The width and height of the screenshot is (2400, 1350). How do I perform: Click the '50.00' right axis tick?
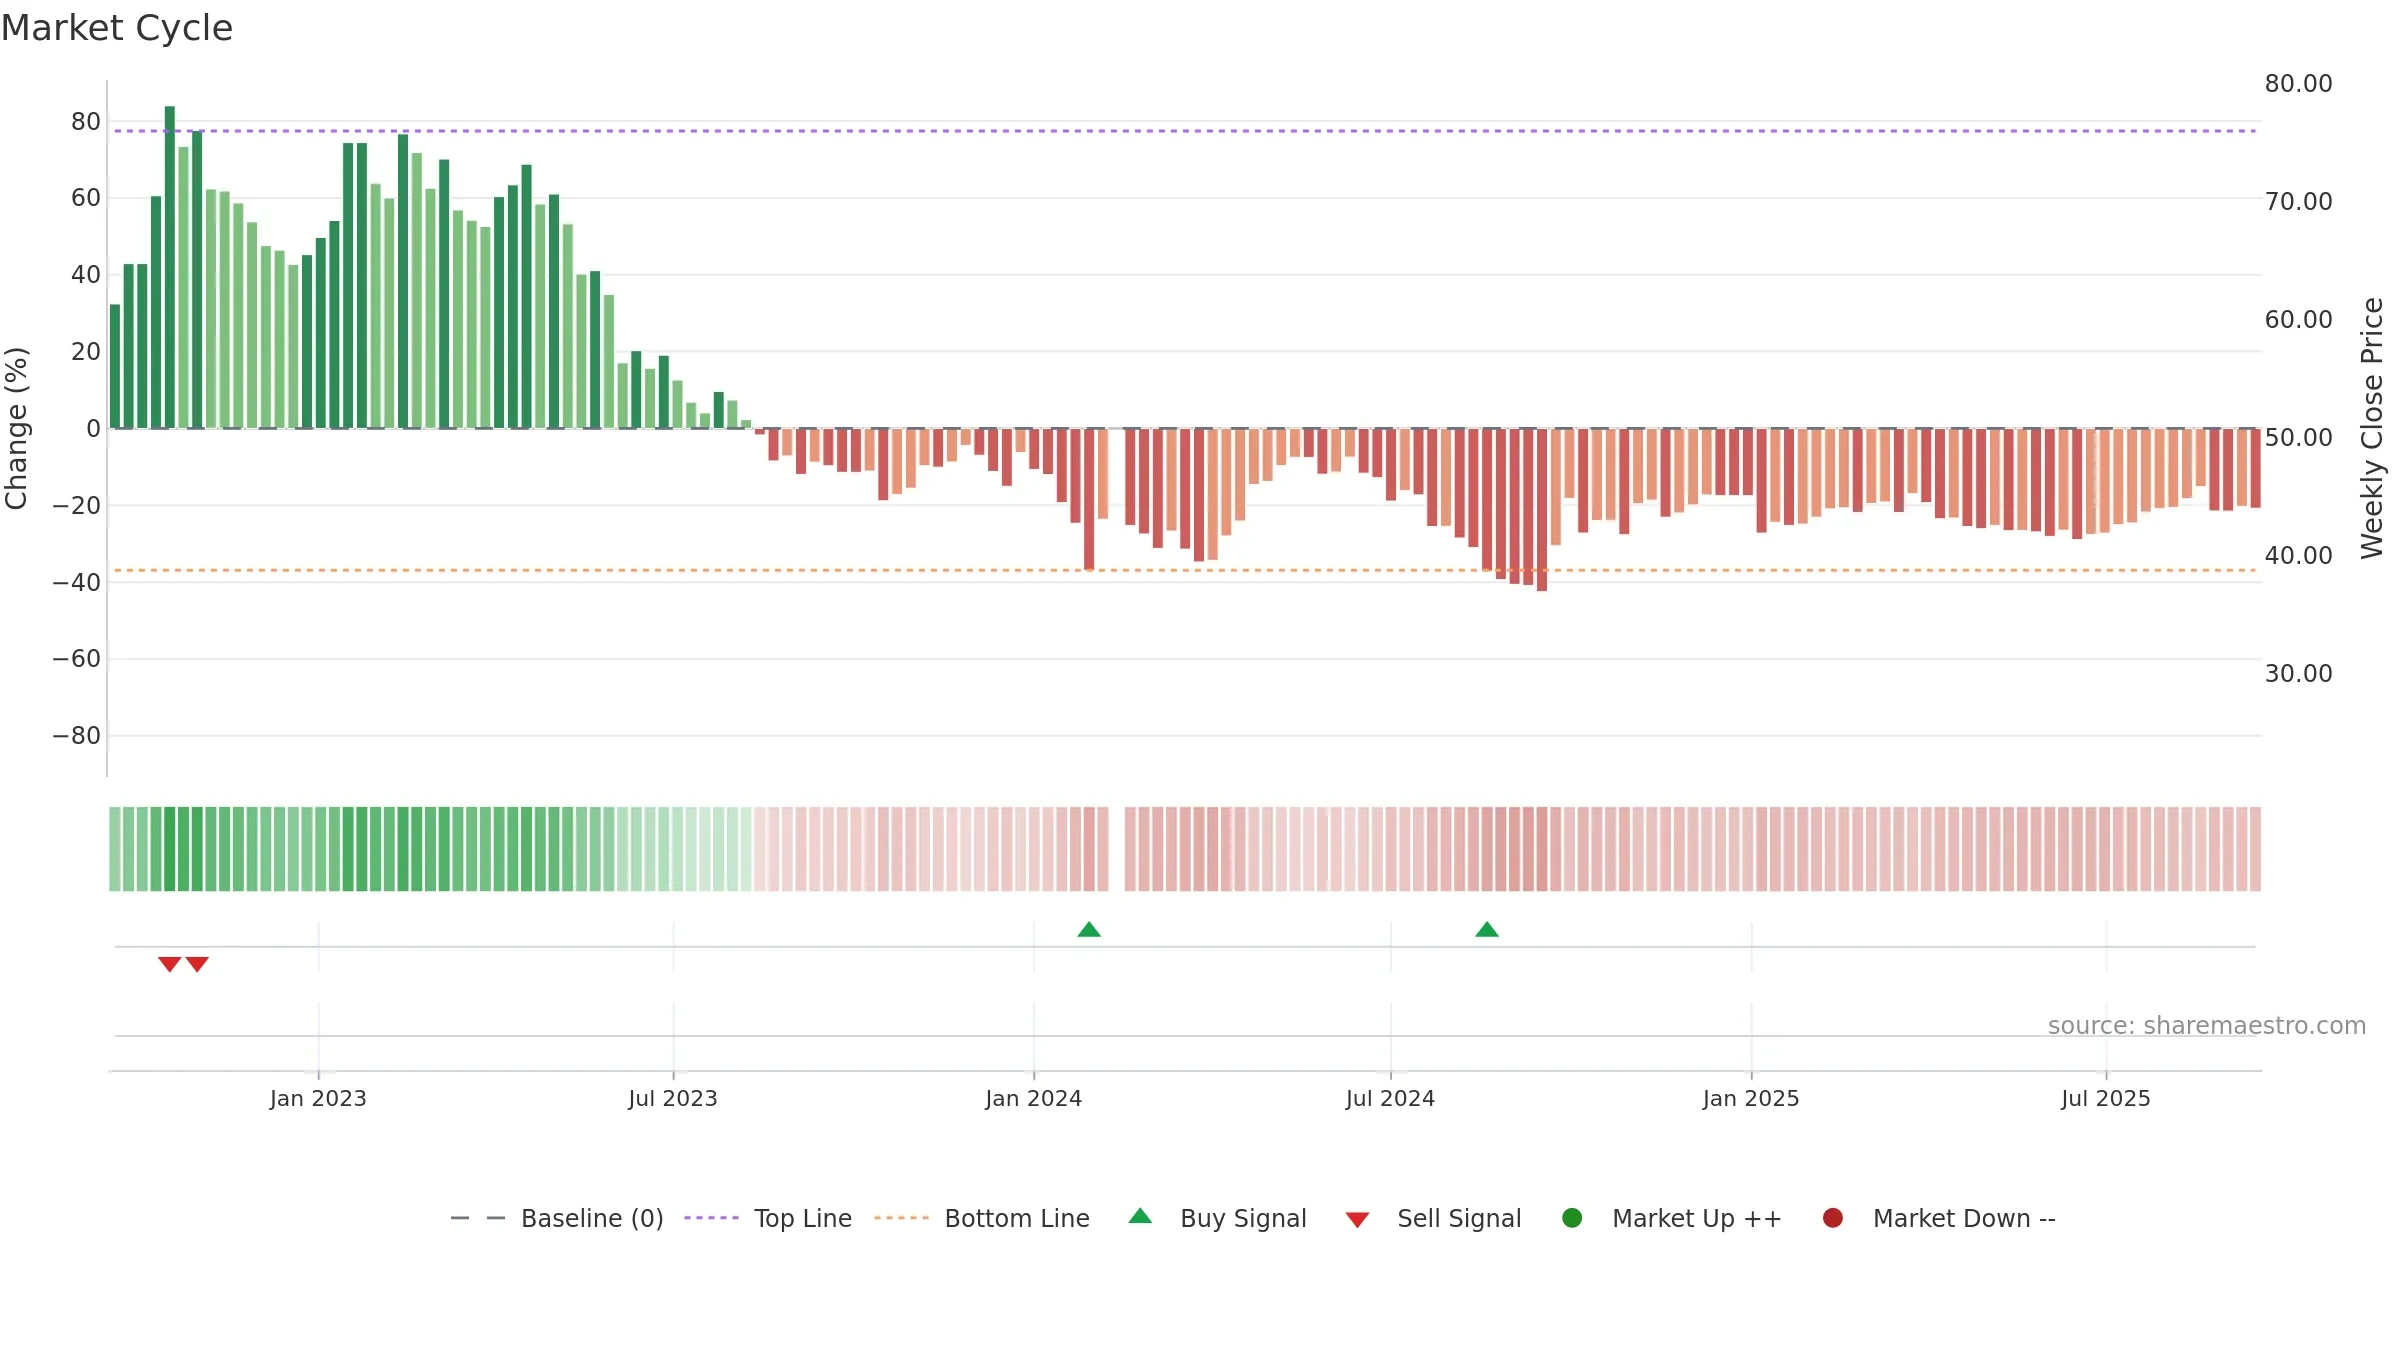2298,438
